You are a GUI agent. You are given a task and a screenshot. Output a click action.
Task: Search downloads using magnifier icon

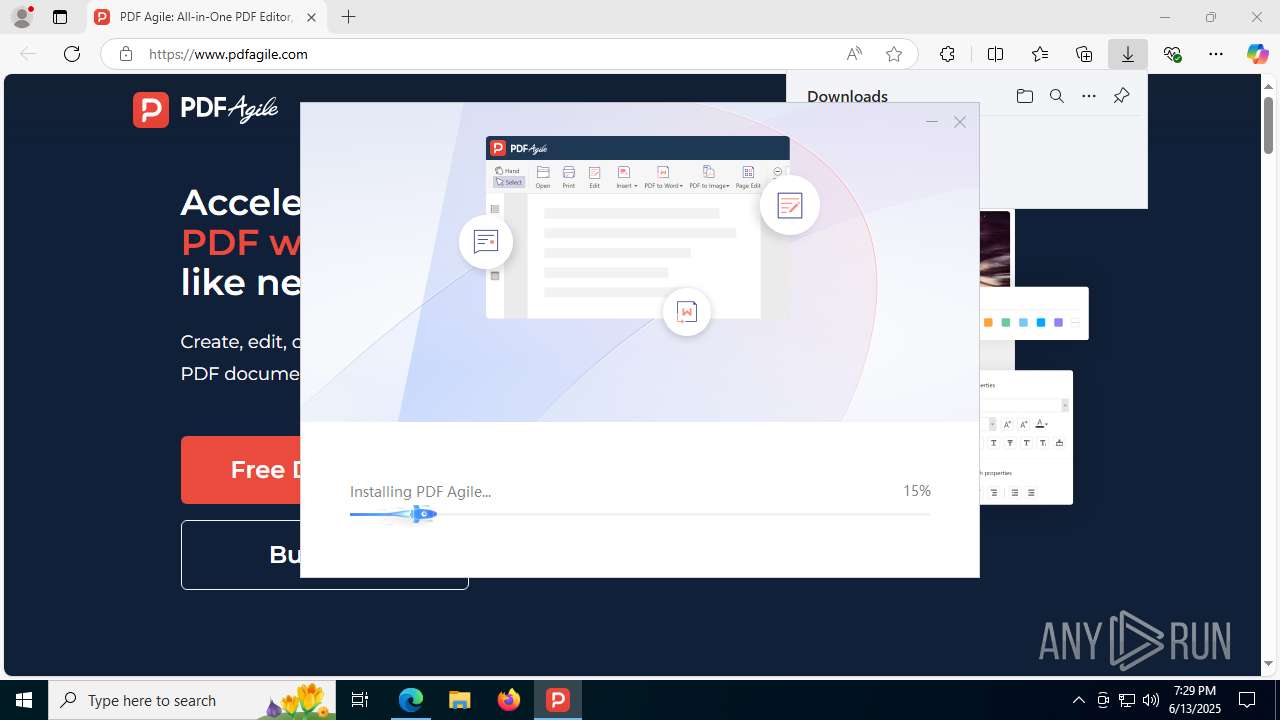pos(1056,96)
